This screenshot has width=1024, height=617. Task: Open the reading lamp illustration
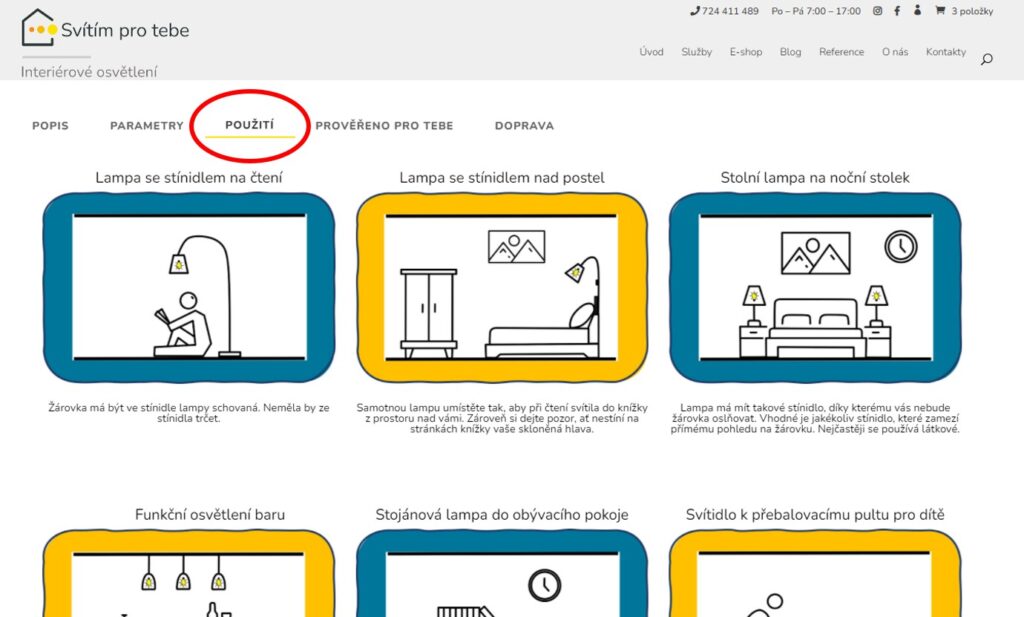[189, 288]
